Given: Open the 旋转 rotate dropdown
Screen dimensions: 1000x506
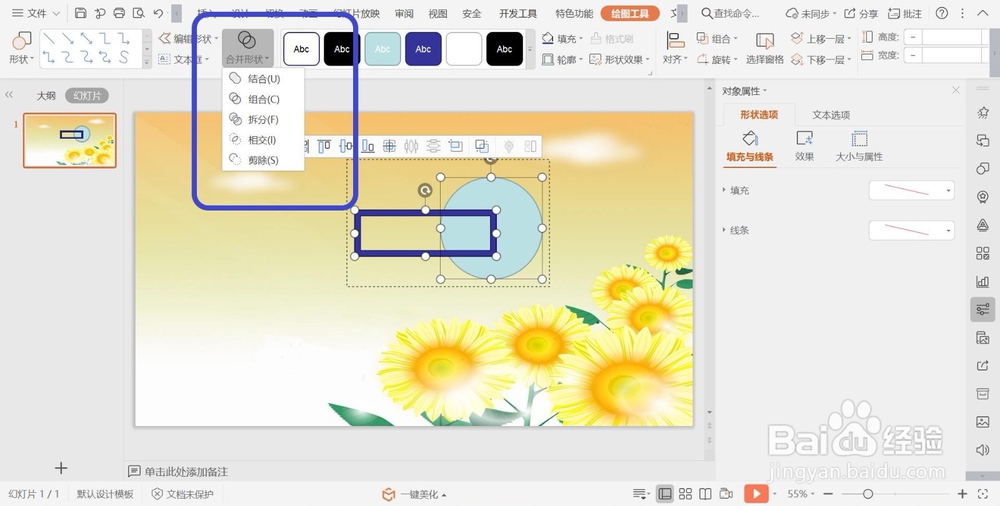Looking at the screenshot, I should pos(717,59).
